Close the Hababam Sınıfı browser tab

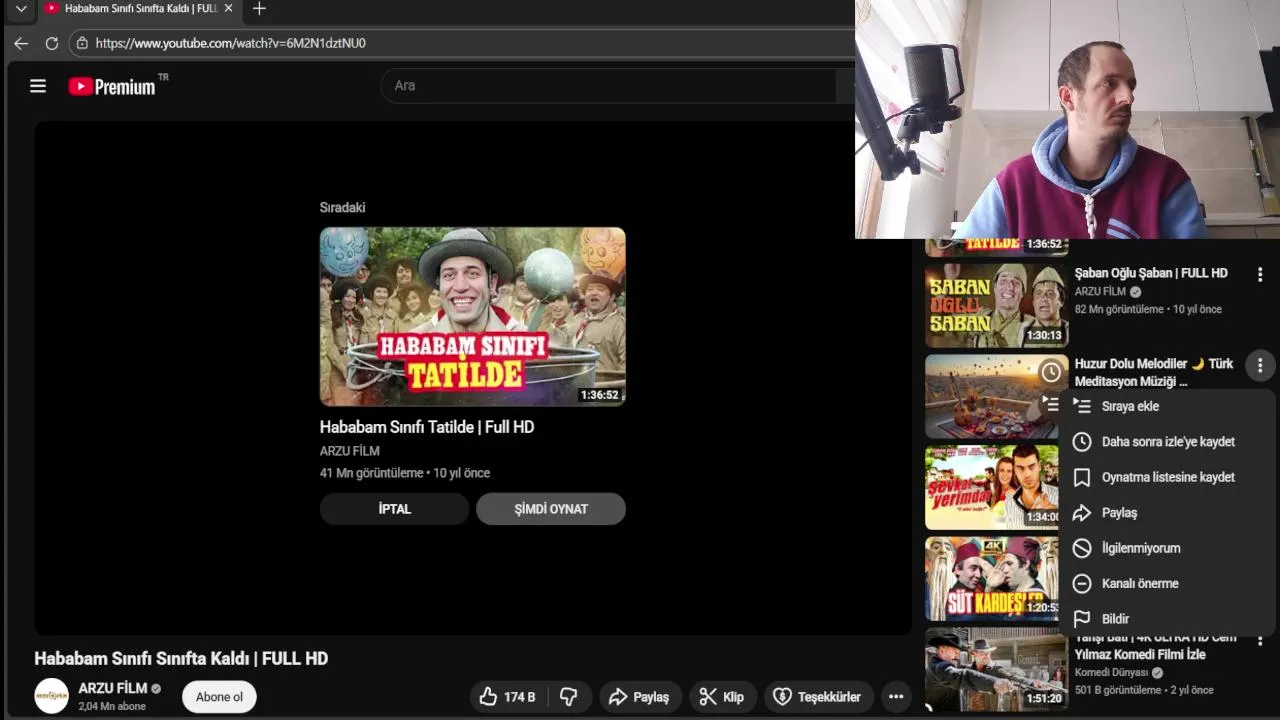click(x=228, y=9)
